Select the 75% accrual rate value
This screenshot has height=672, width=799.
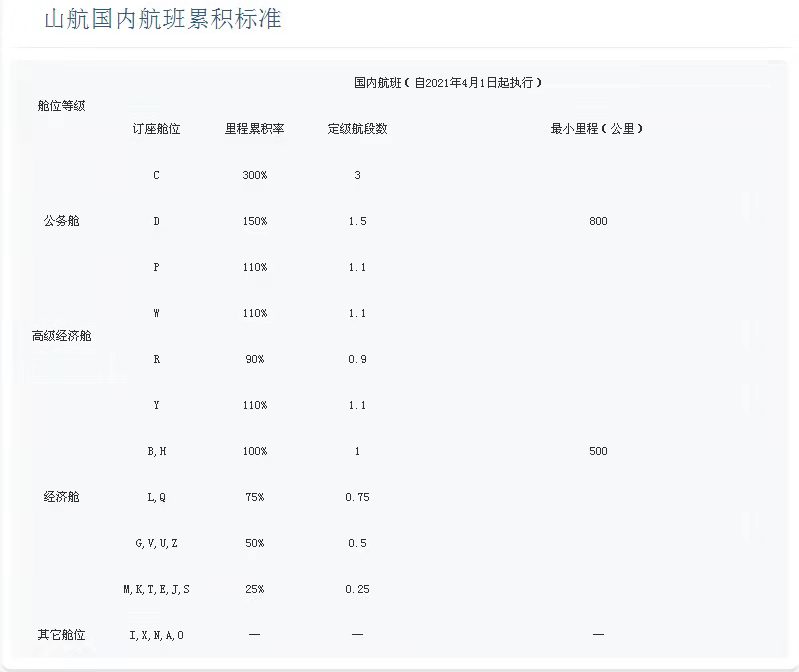pyautogui.click(x=255, y=497)
